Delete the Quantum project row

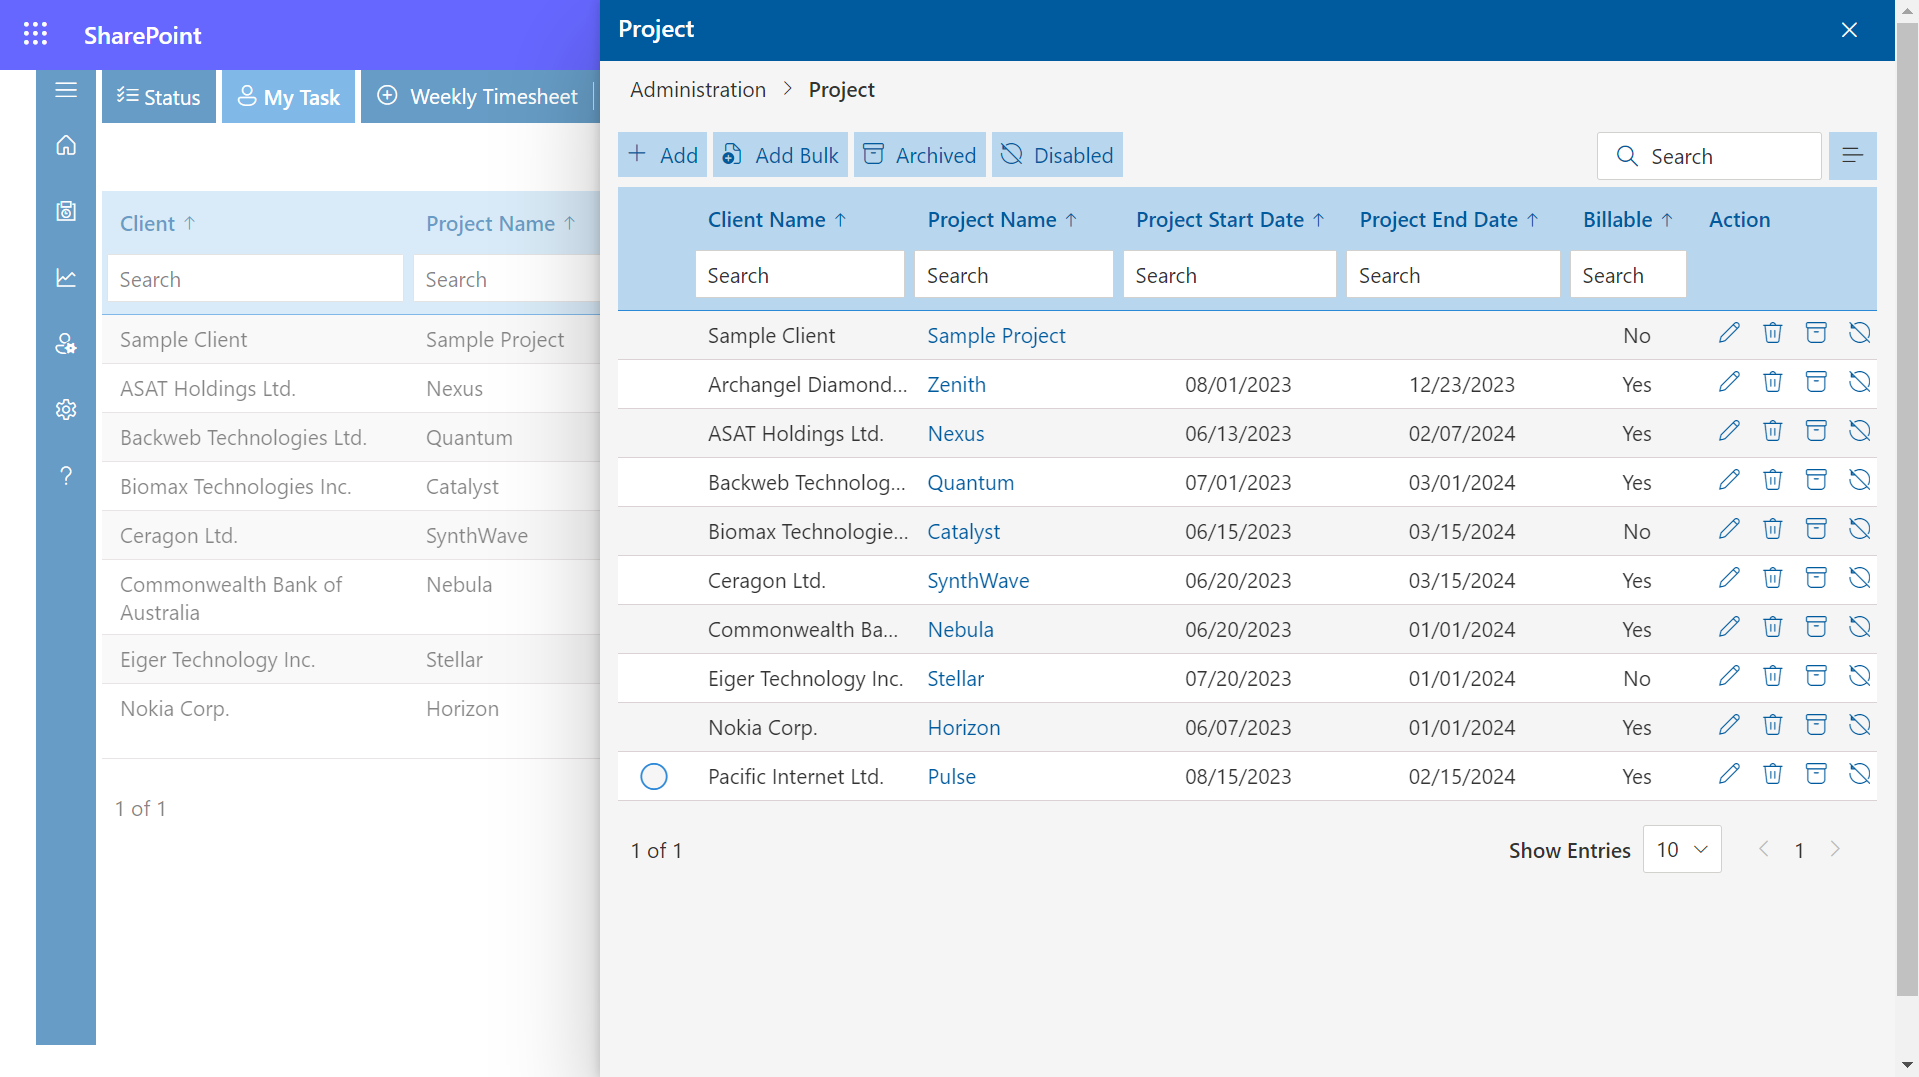point(1773,480)
